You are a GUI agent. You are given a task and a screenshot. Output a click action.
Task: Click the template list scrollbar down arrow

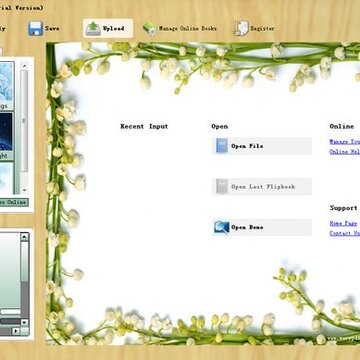click(24, 190)
